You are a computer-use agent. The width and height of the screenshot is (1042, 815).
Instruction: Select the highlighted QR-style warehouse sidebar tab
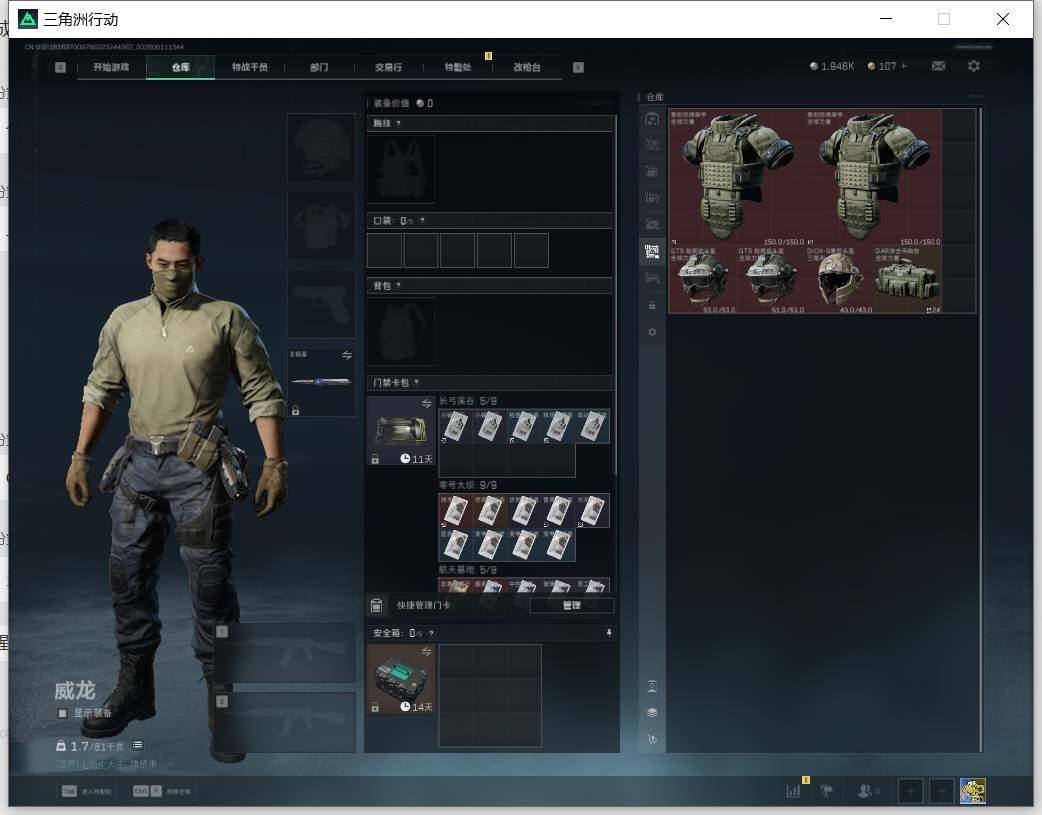pyautogui.click(x=652, y=252)
